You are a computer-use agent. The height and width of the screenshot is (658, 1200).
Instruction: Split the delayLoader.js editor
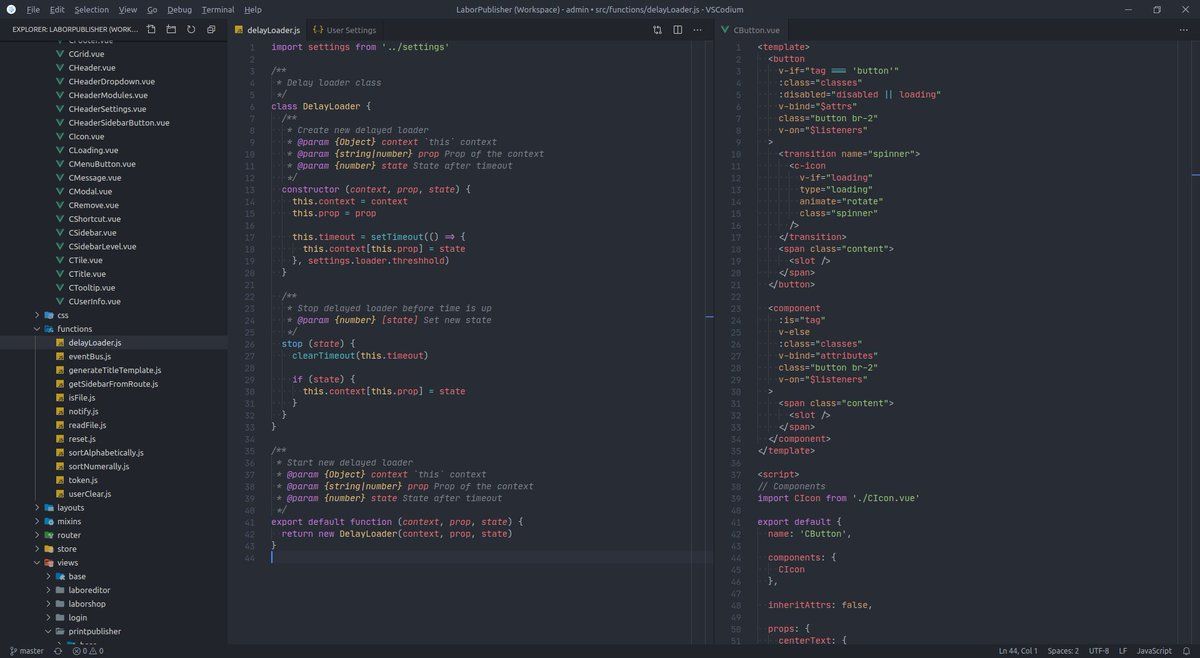(x=677, y=30)
